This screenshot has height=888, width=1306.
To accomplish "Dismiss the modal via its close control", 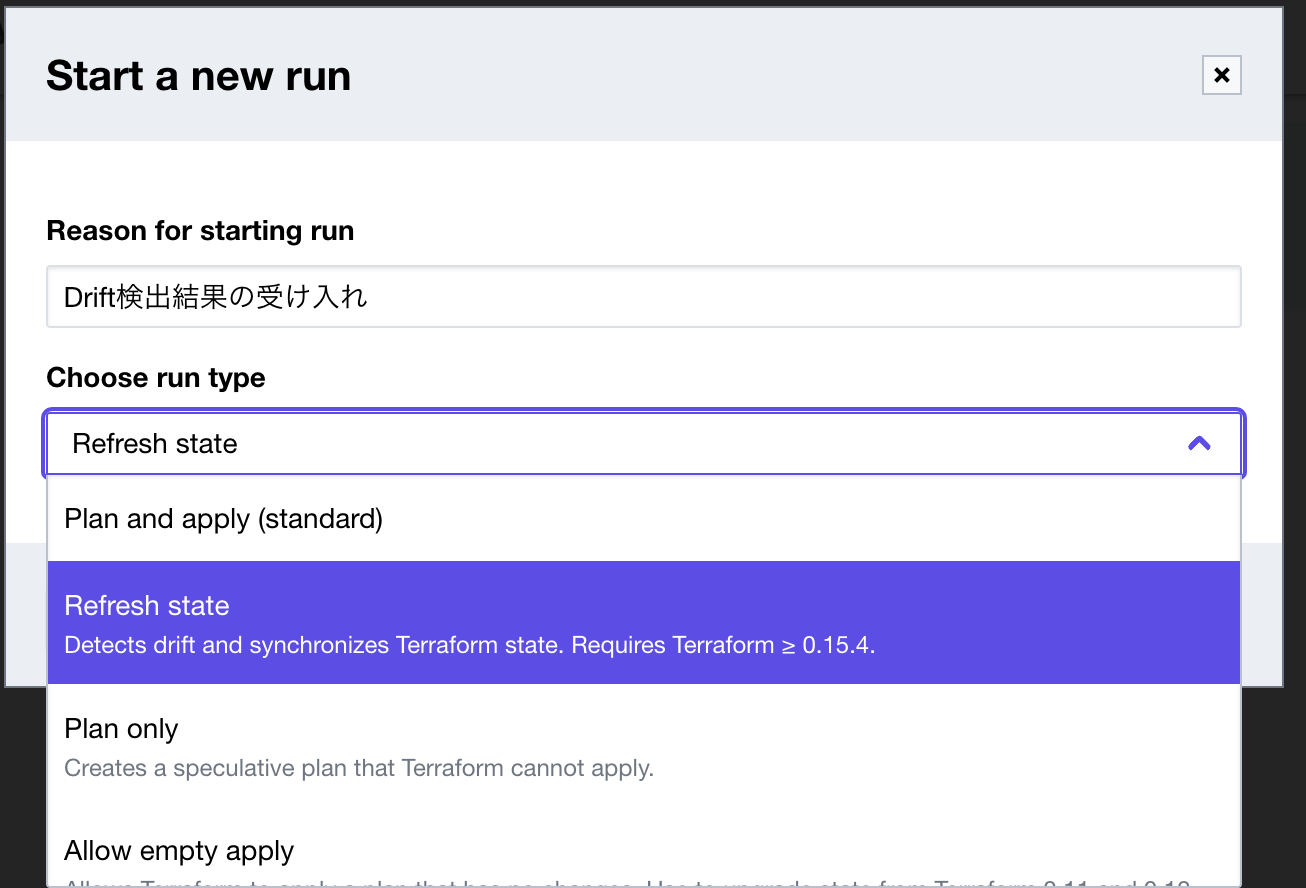I will [1221, 75].
